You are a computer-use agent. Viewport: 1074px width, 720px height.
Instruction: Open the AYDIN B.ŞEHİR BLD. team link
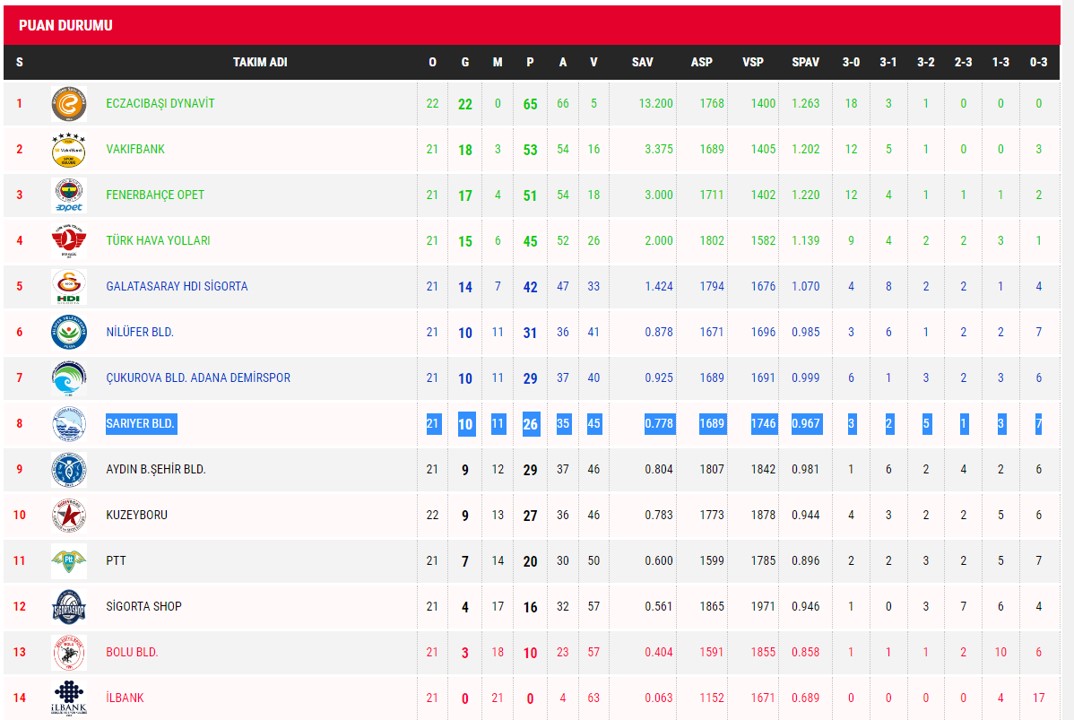pyautogui.click(x=155, y=469)
